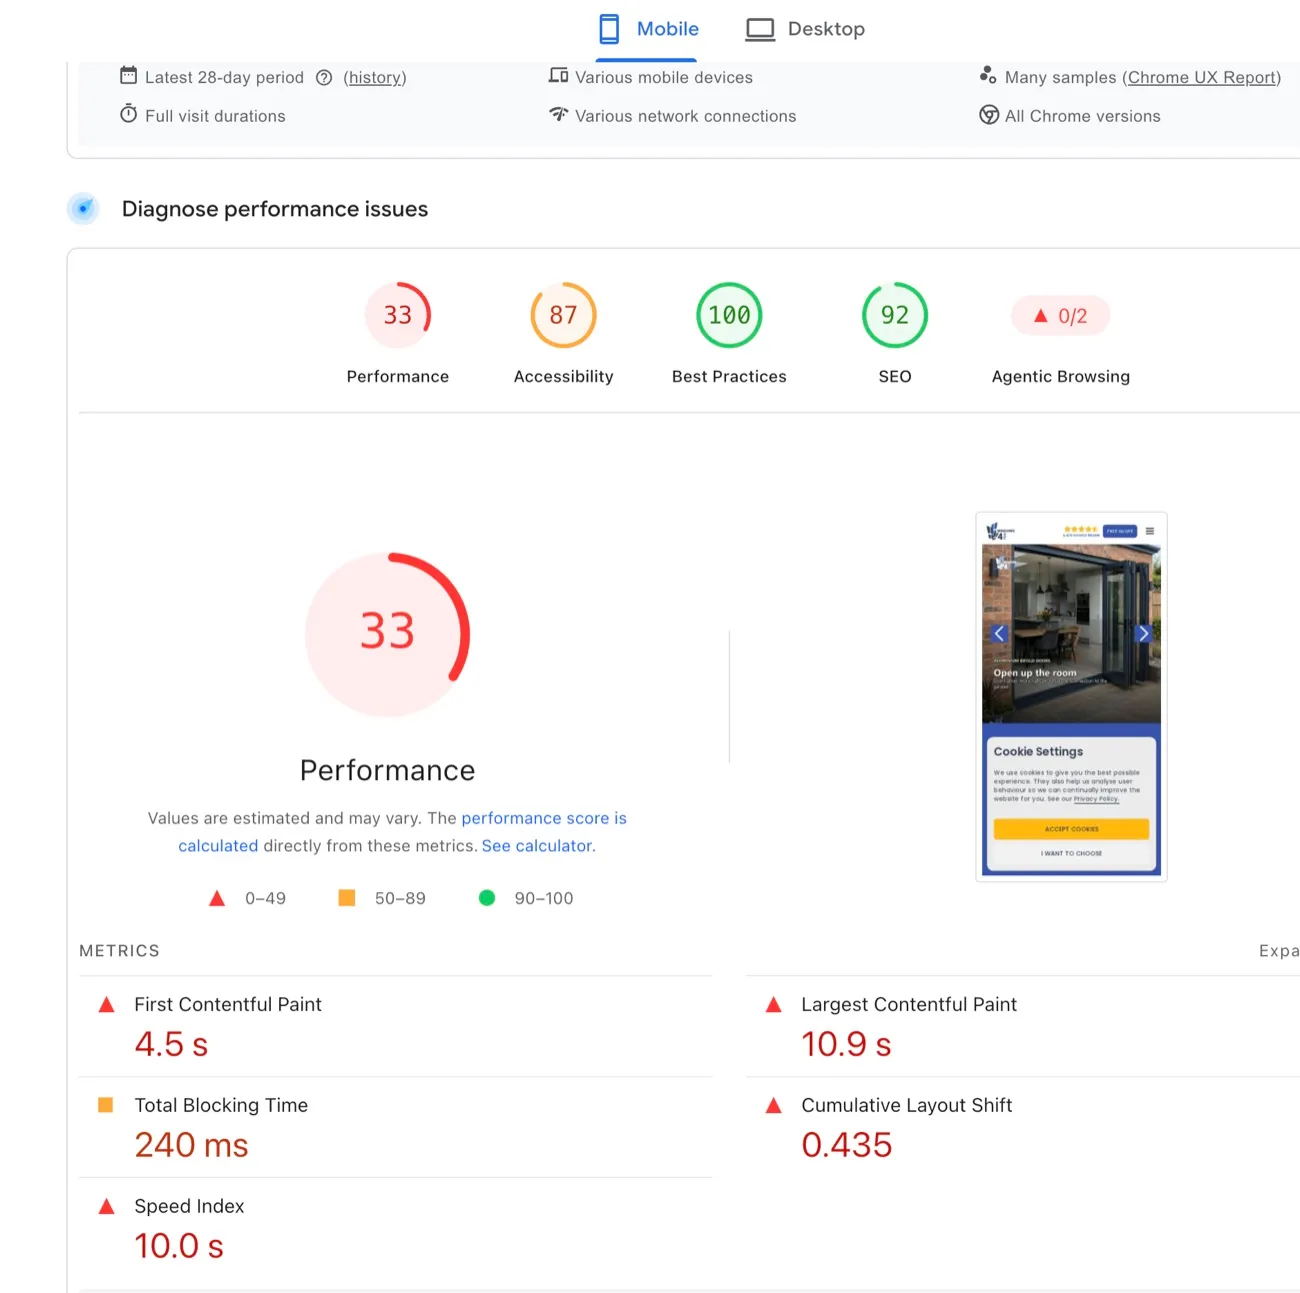Click the Chrome icon beside All Chrome versions

click(x=989, y=115)
